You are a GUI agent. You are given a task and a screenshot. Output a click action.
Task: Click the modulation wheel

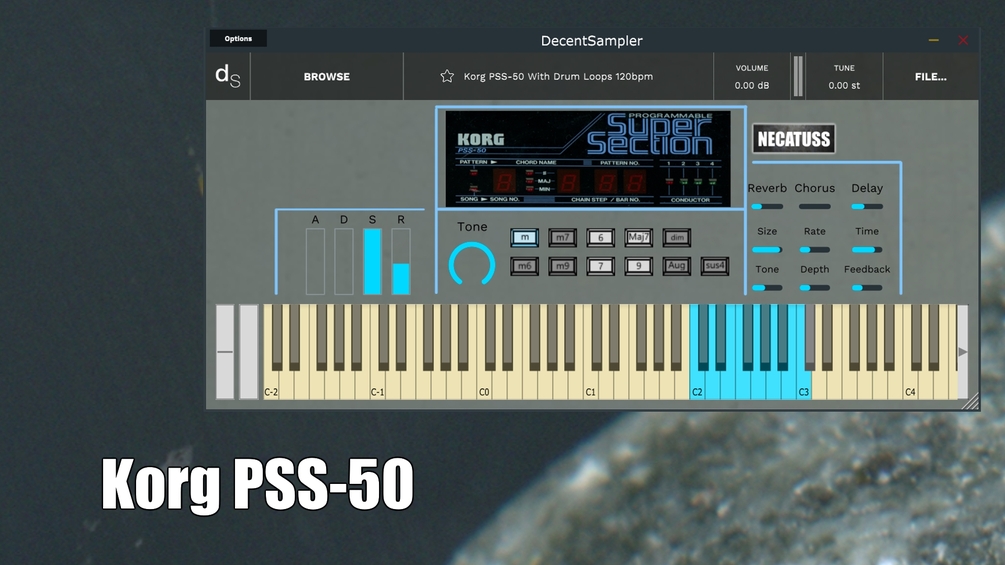point(249,352)
